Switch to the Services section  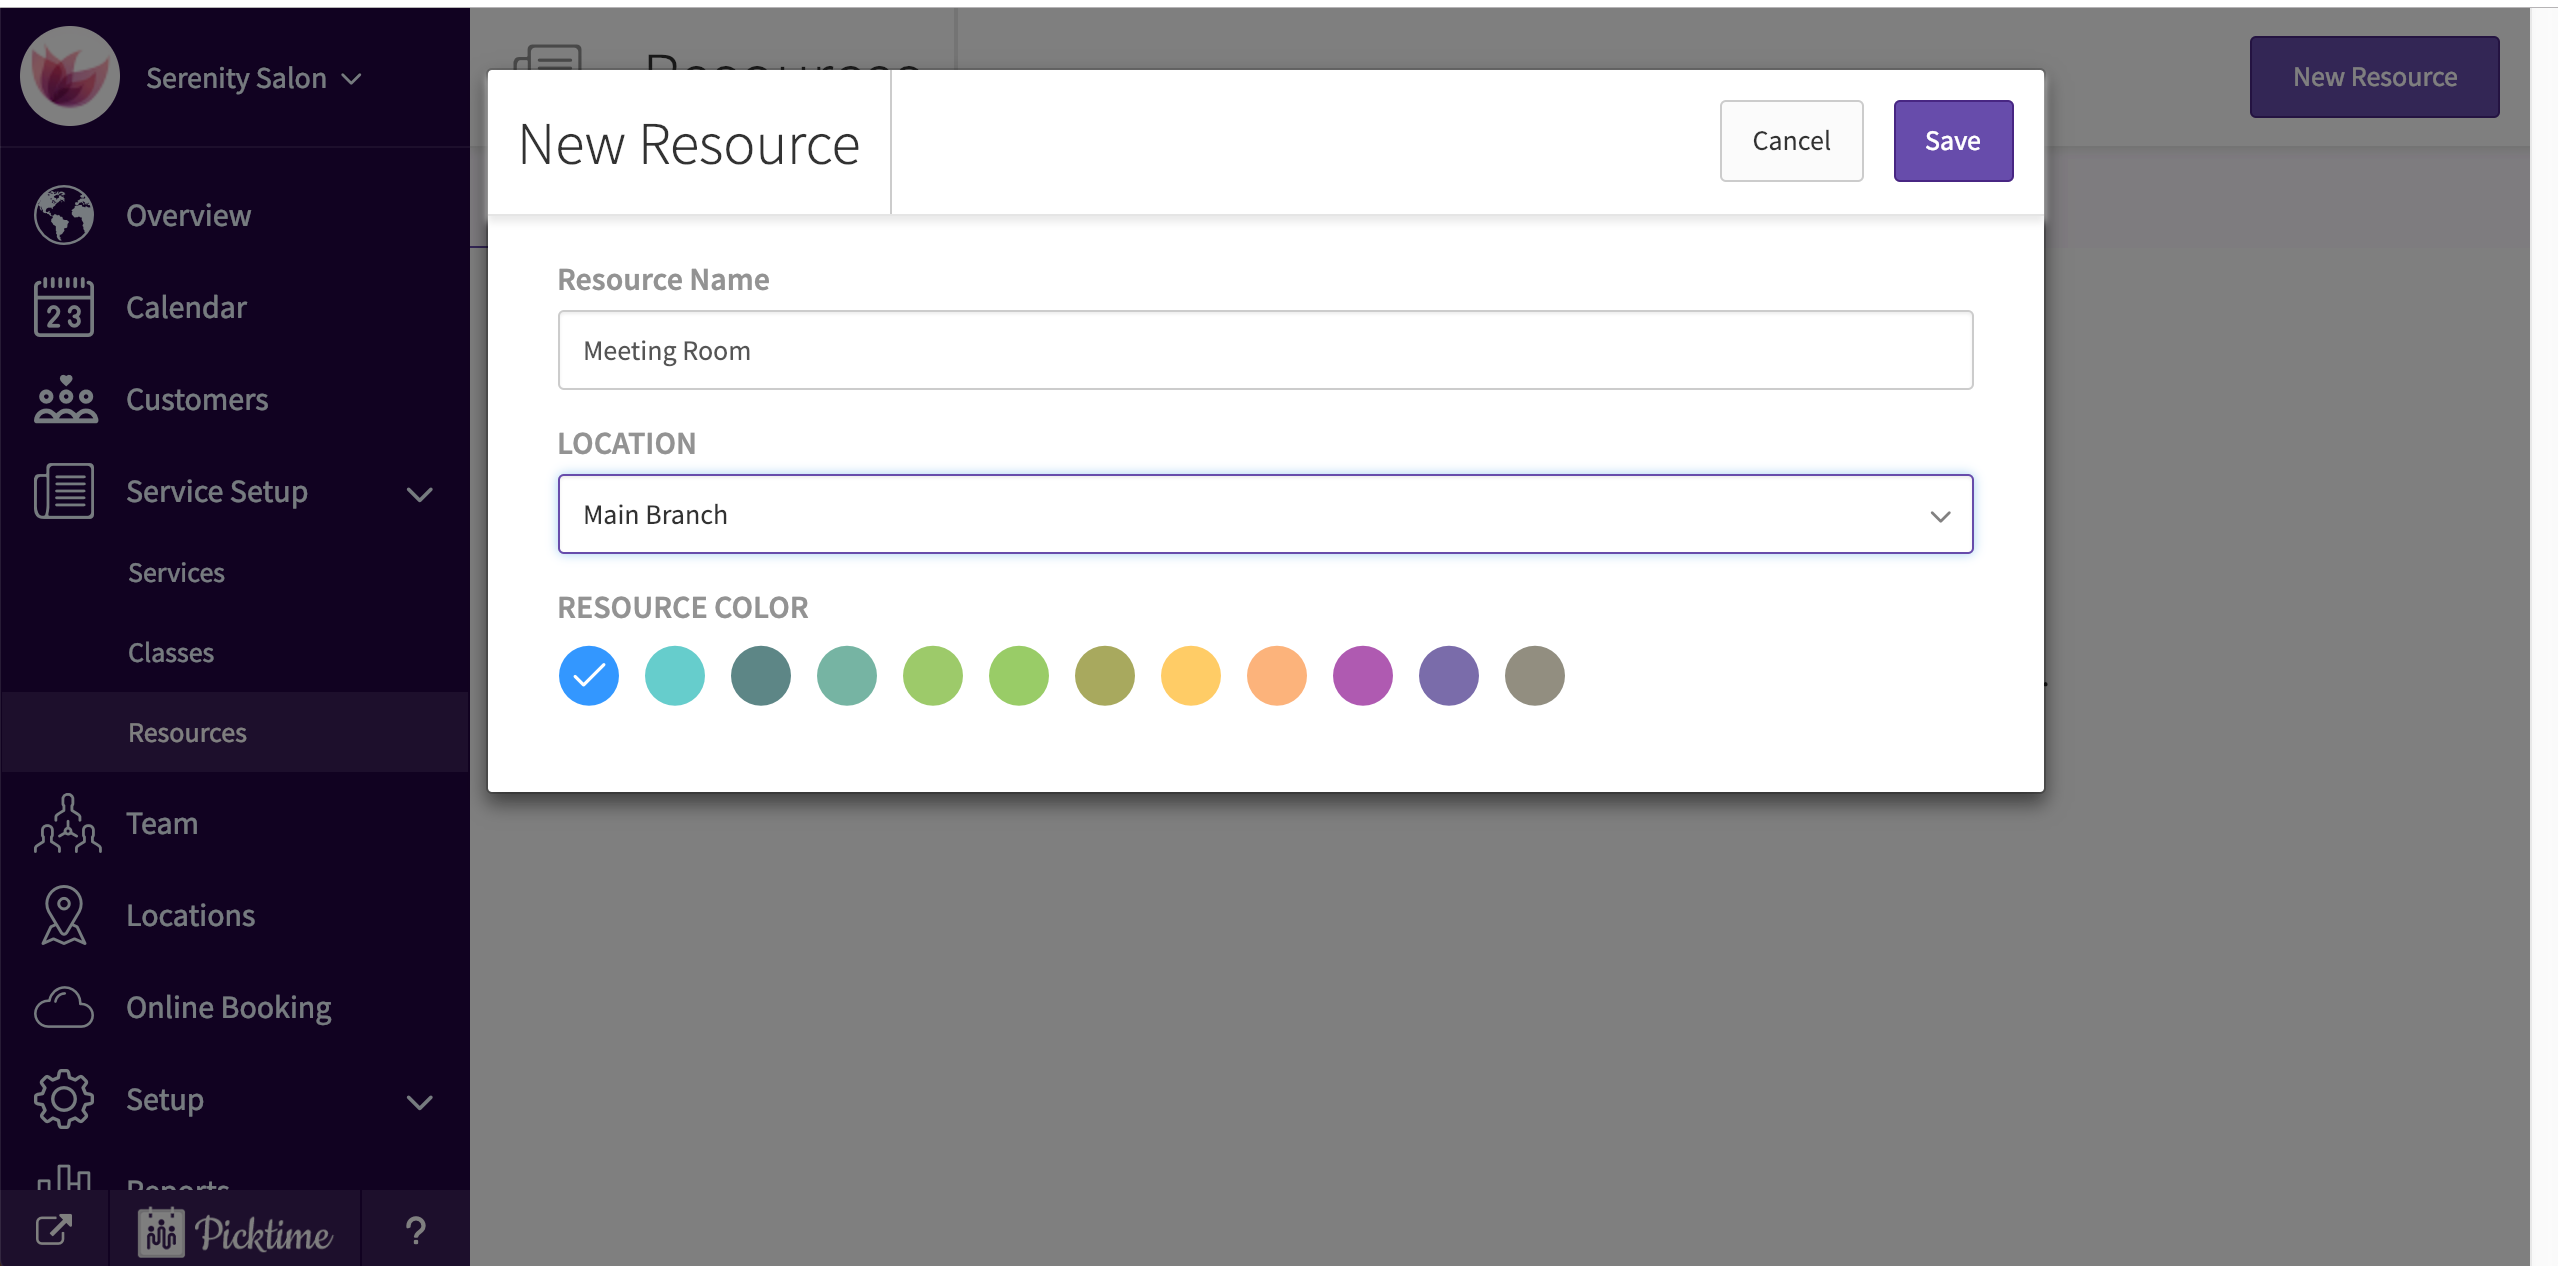[176, 572]
